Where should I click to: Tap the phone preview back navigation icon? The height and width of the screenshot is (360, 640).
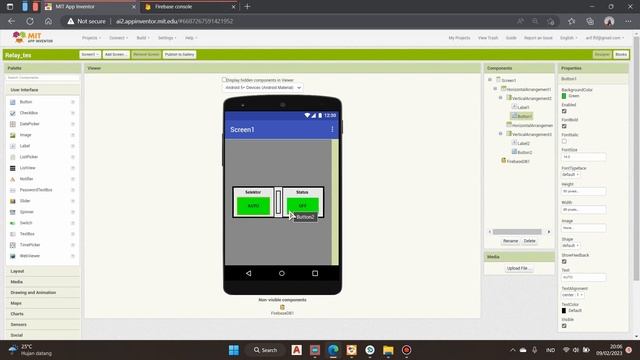click(x=249, y=273)
